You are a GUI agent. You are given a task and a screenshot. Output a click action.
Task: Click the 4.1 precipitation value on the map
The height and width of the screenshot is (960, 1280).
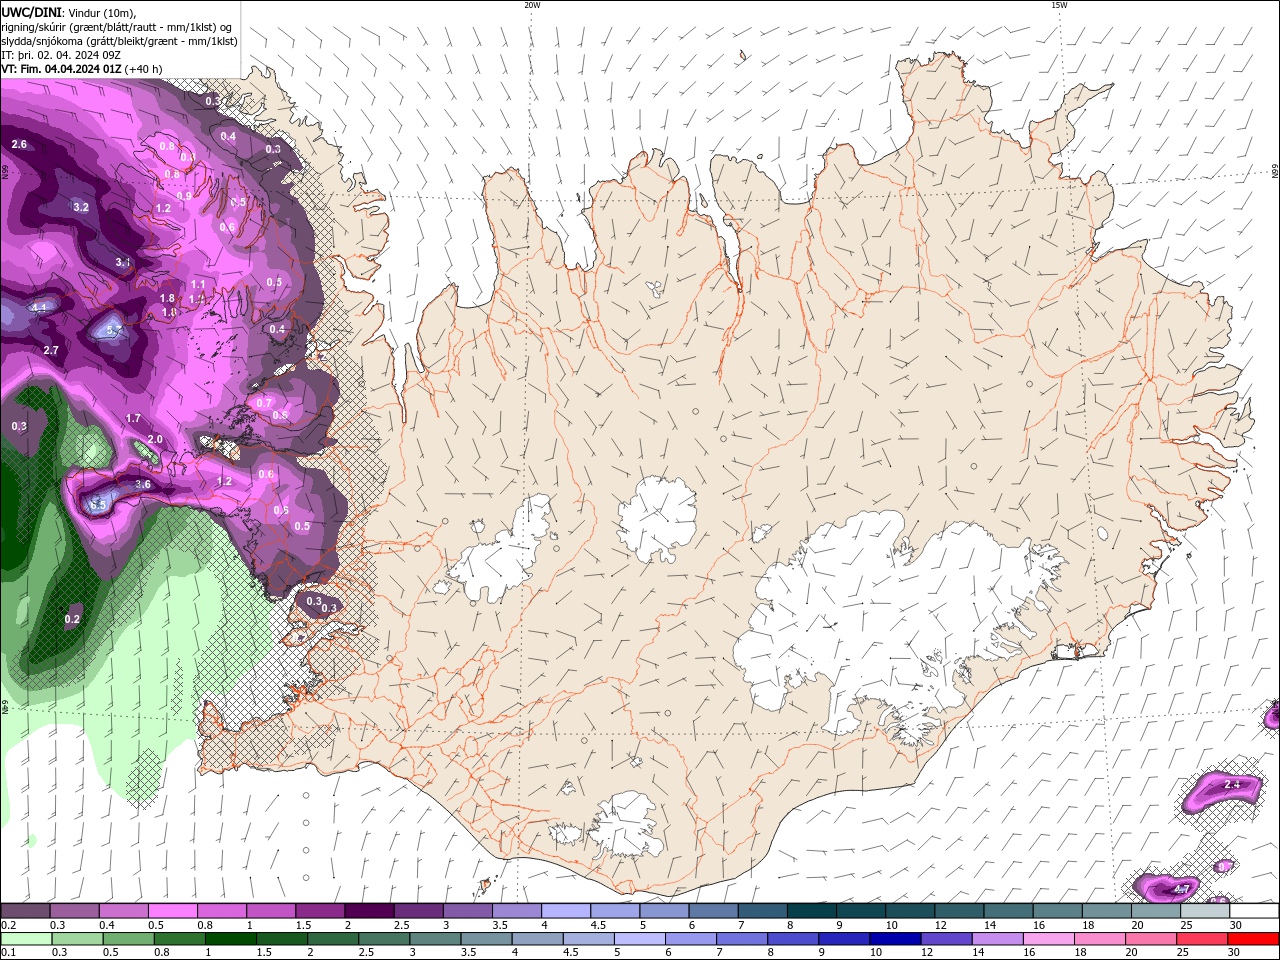point(40,308)
